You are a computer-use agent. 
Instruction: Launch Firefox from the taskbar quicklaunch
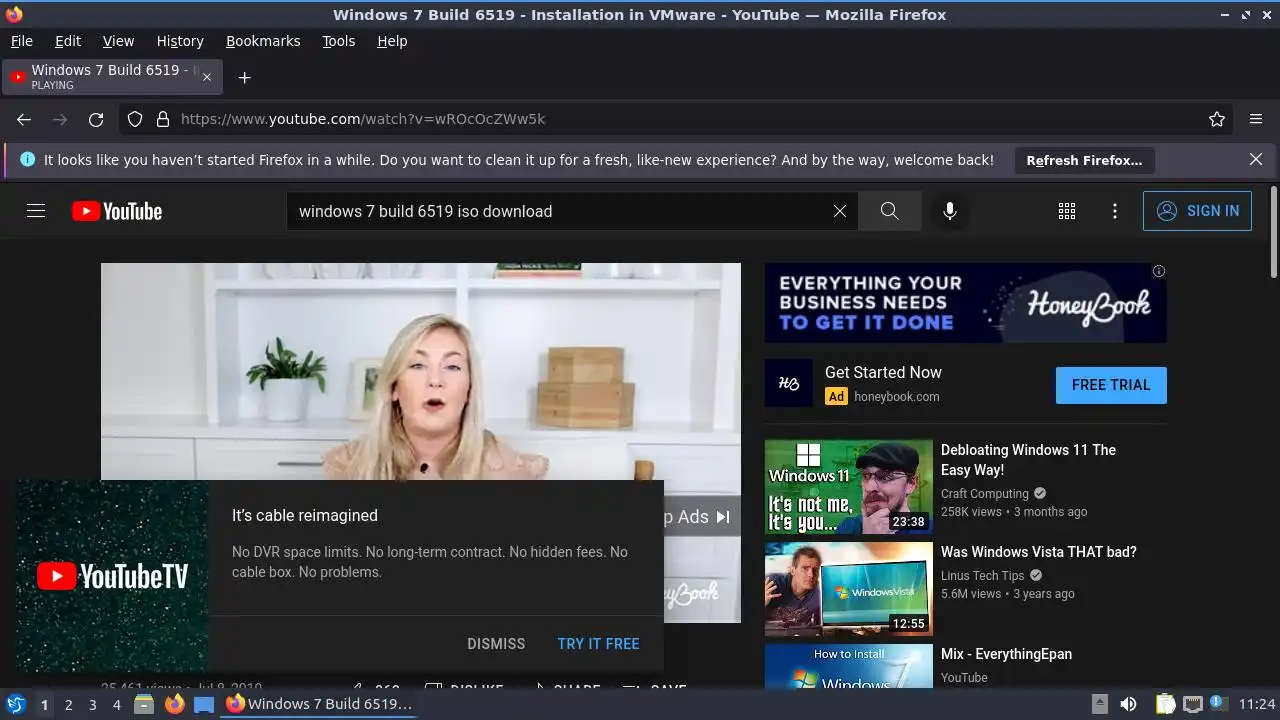tap(174, 704)
